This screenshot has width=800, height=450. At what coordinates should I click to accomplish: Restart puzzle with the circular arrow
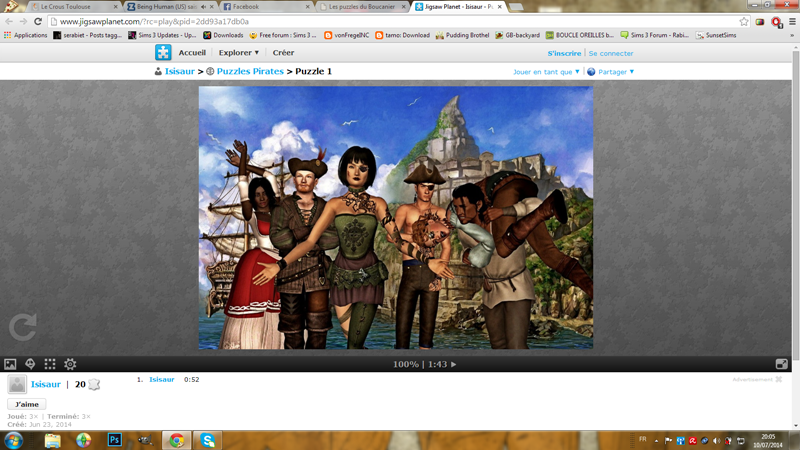[22, 327]
